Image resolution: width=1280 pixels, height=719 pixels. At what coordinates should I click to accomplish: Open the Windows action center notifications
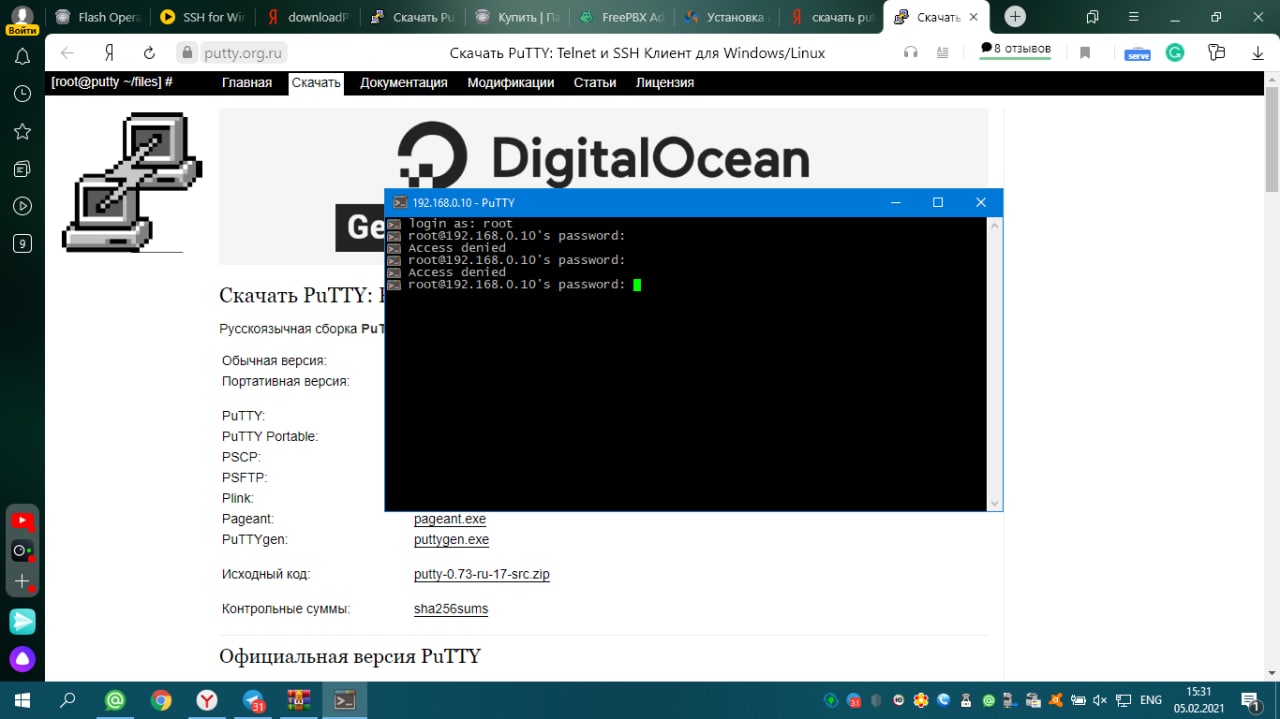point(1250,701)
